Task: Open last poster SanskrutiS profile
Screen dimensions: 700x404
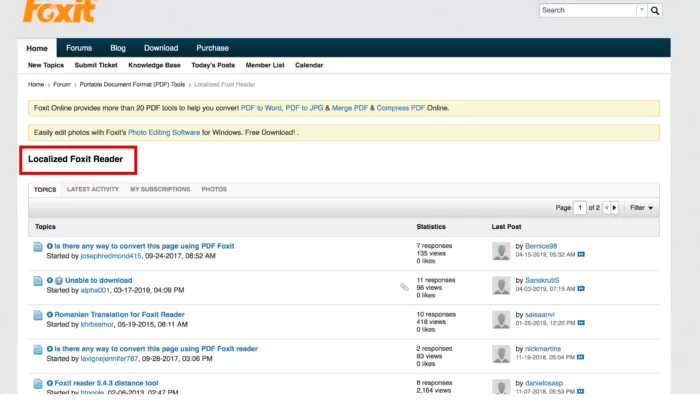Action: [x=542, y=280]
